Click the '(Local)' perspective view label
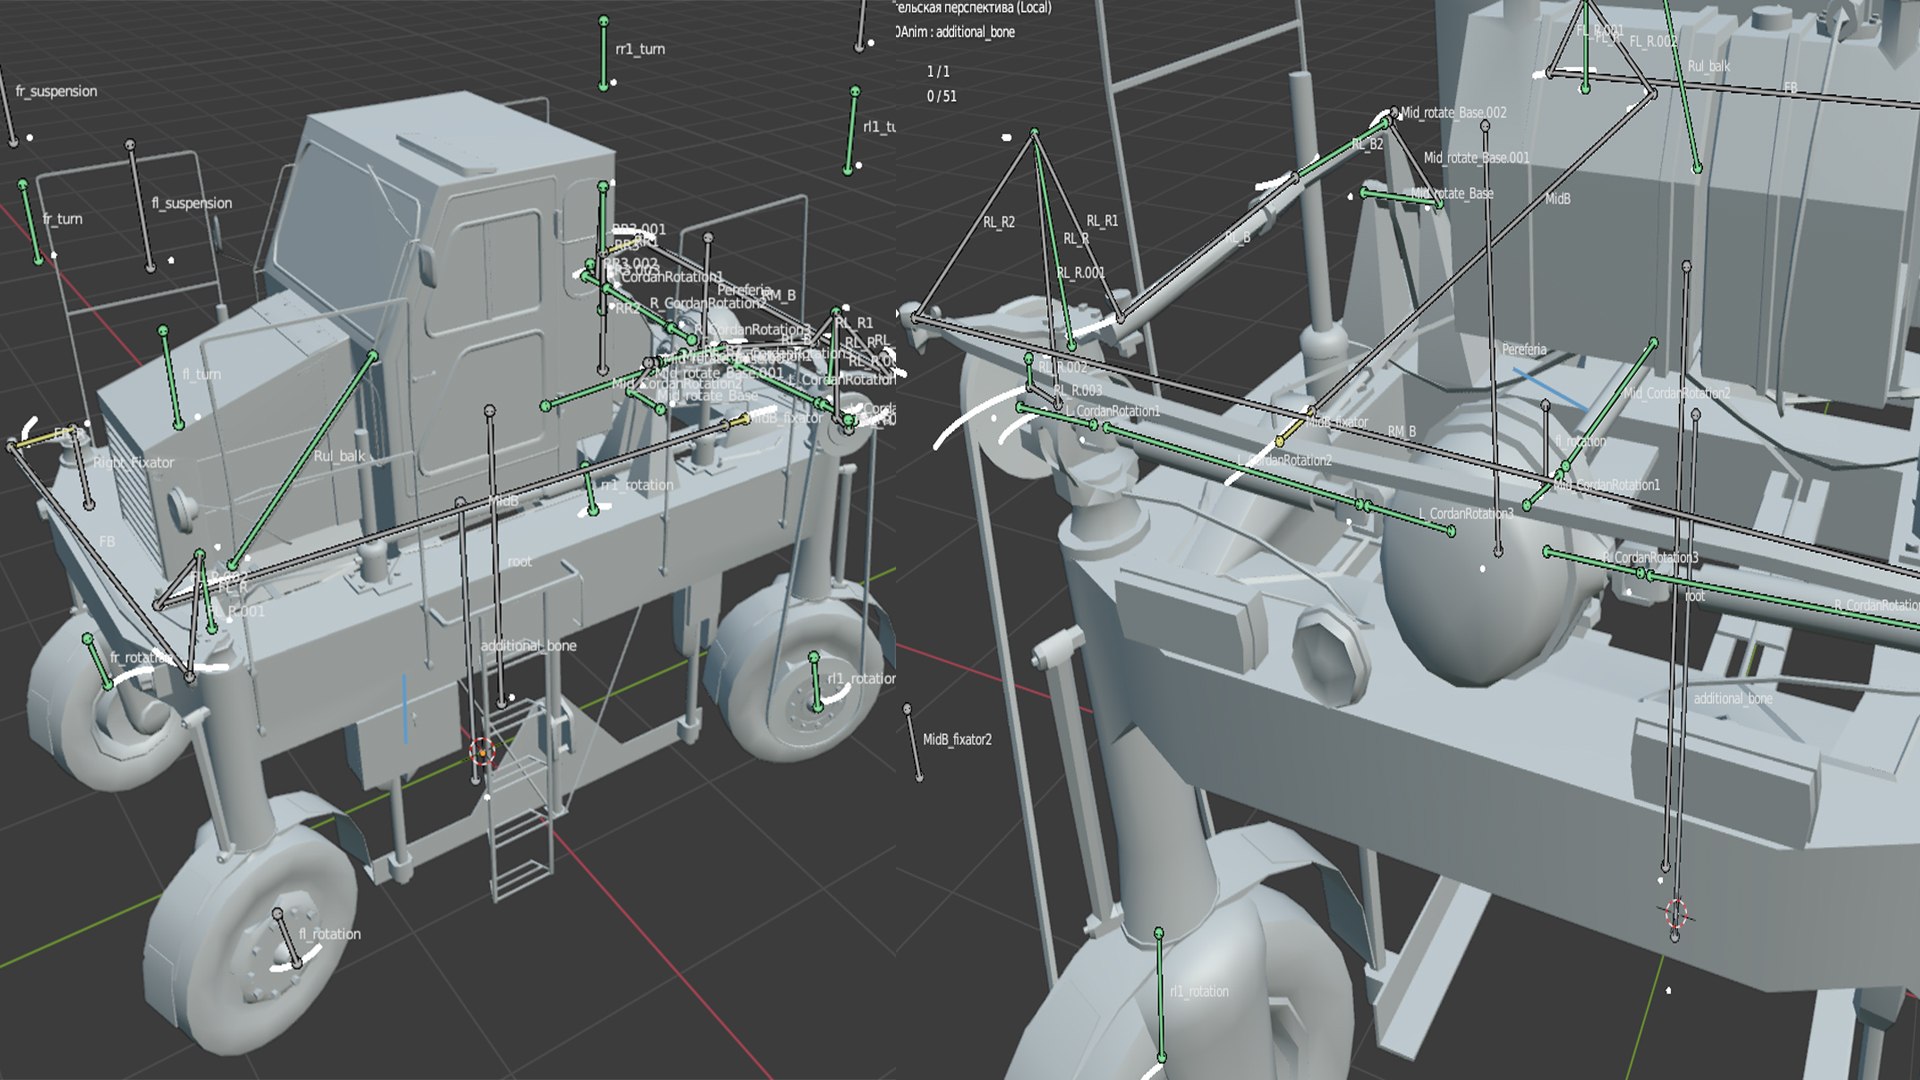Viewport: 1920px width, 1080px height. click(1035, 8)
